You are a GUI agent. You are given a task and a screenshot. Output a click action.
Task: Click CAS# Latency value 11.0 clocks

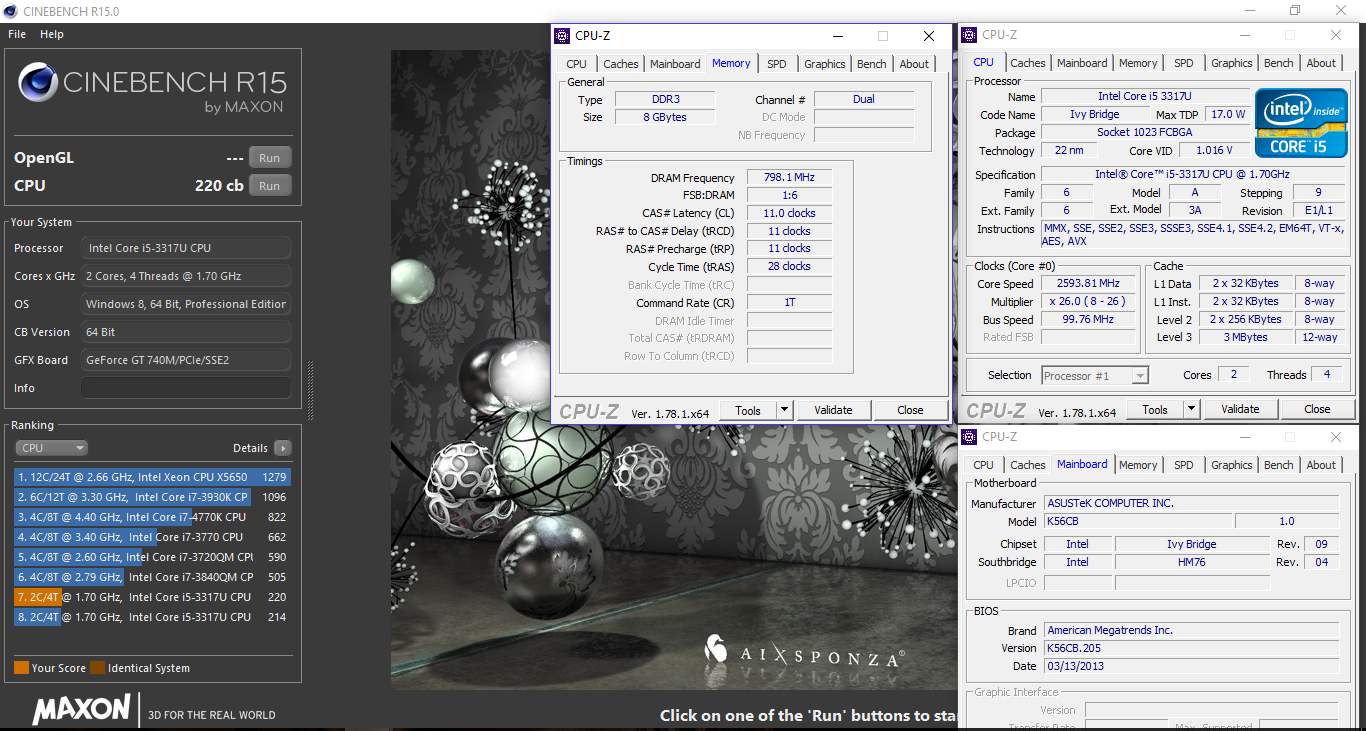click(x=789, y=213)
